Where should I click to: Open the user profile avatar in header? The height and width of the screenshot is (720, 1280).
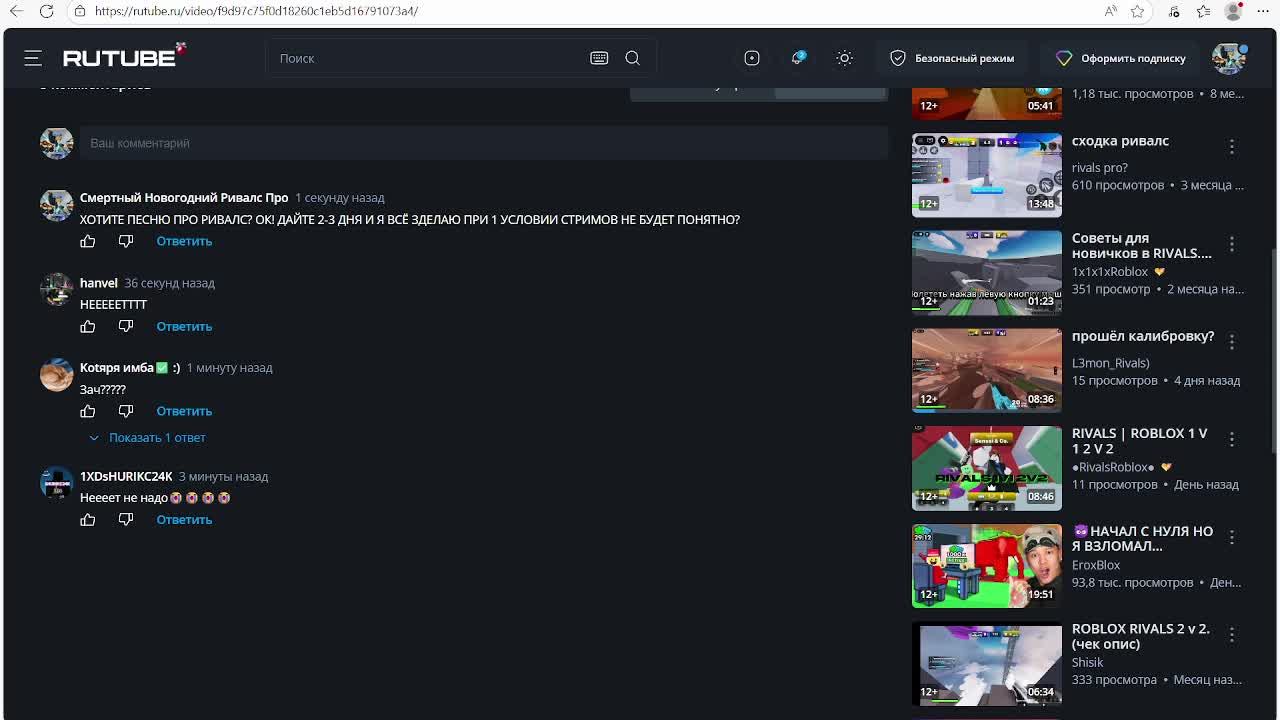pos(1229,58)
